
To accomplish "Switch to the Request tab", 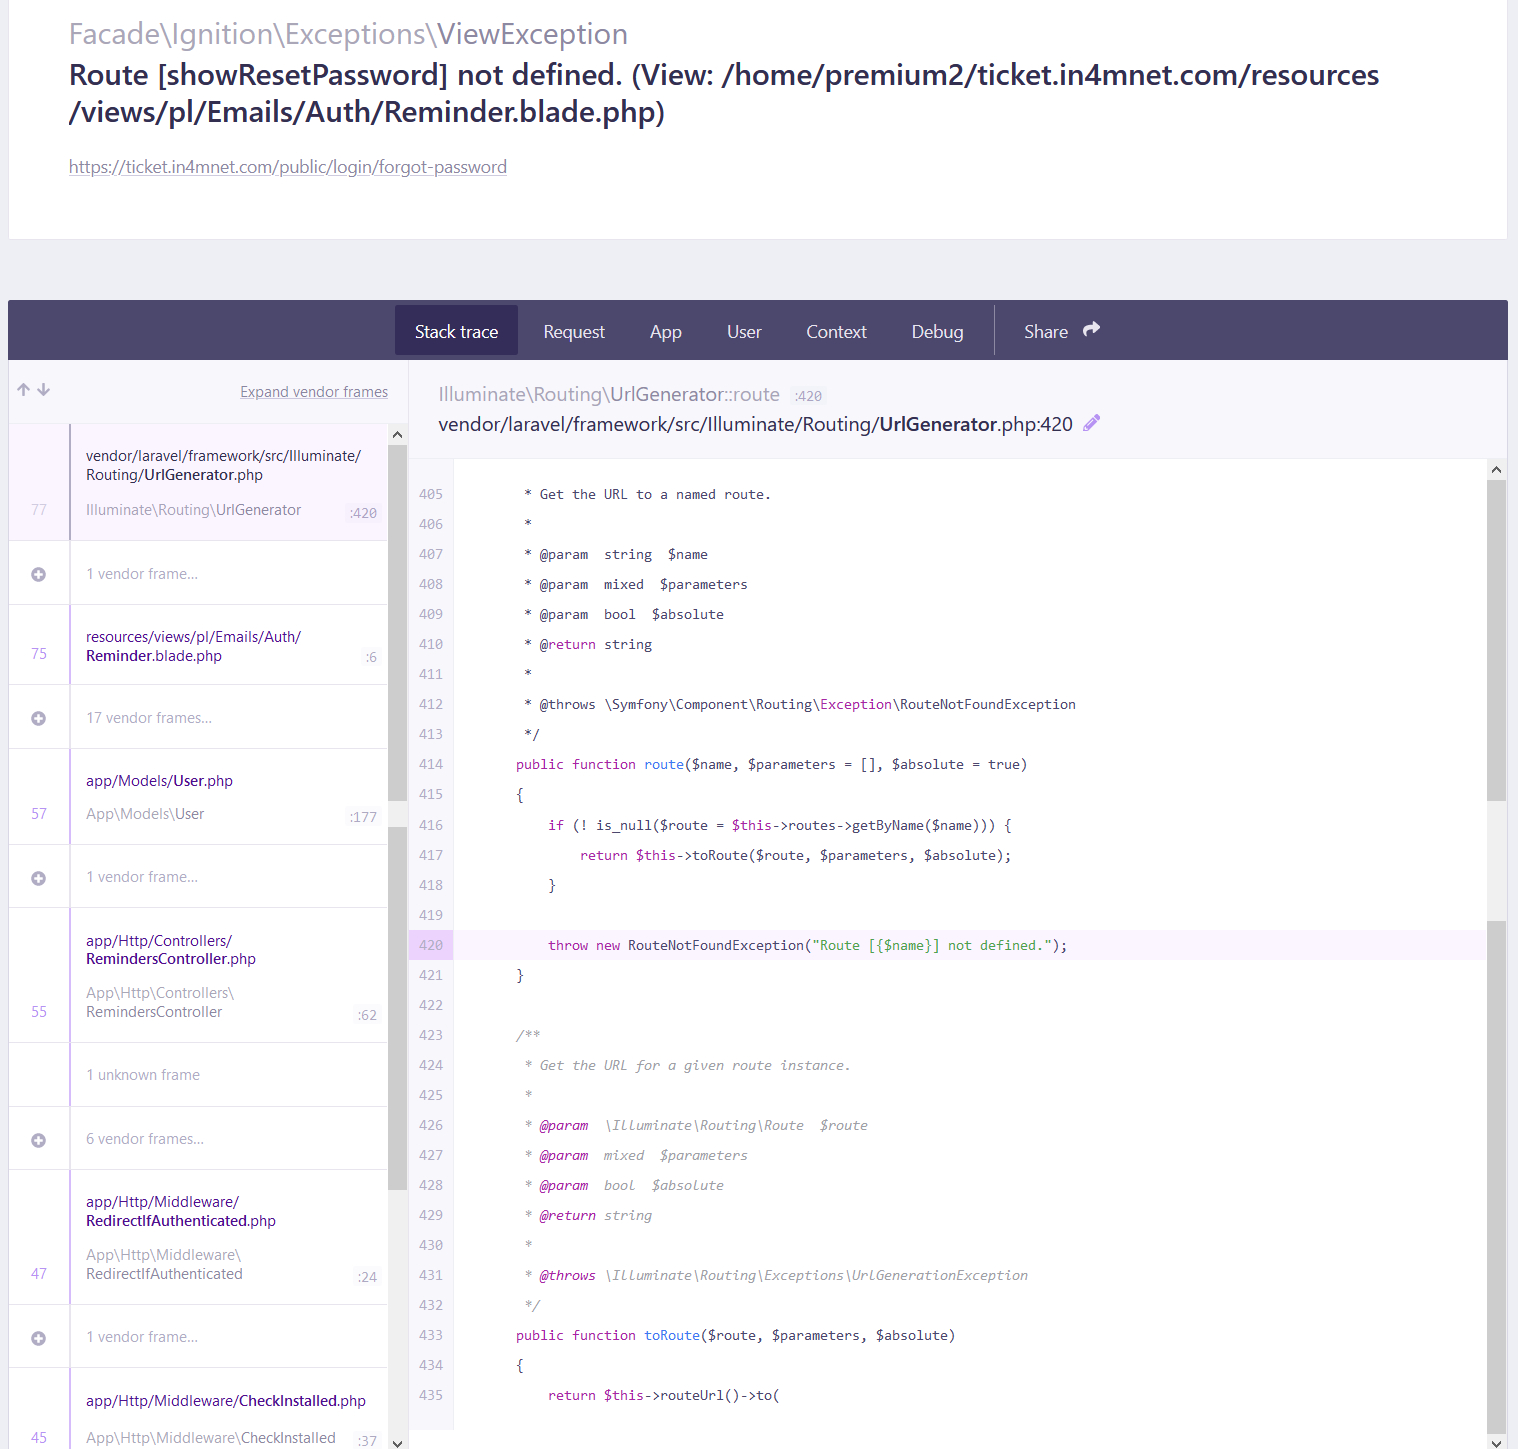I will pos(574,331).
